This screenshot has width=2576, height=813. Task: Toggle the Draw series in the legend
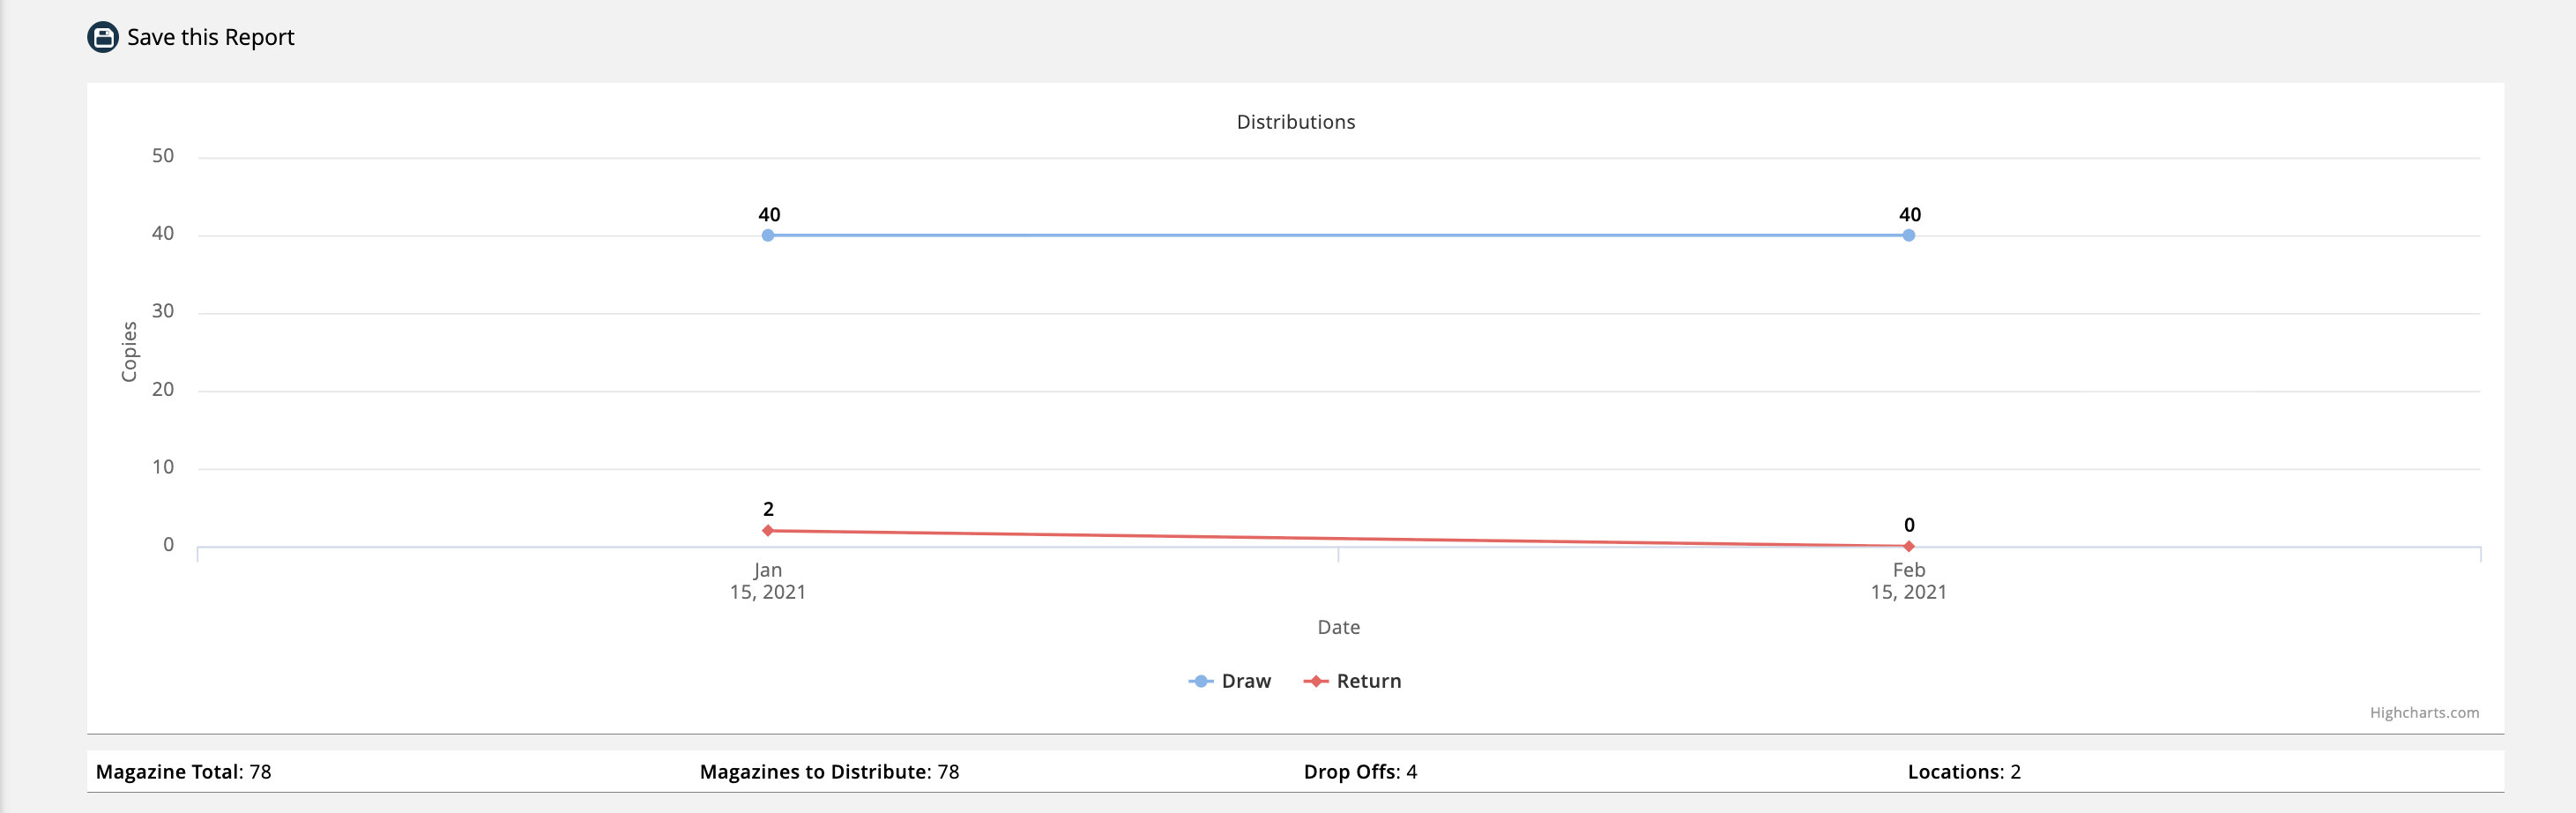click(x=1245, y=681)
